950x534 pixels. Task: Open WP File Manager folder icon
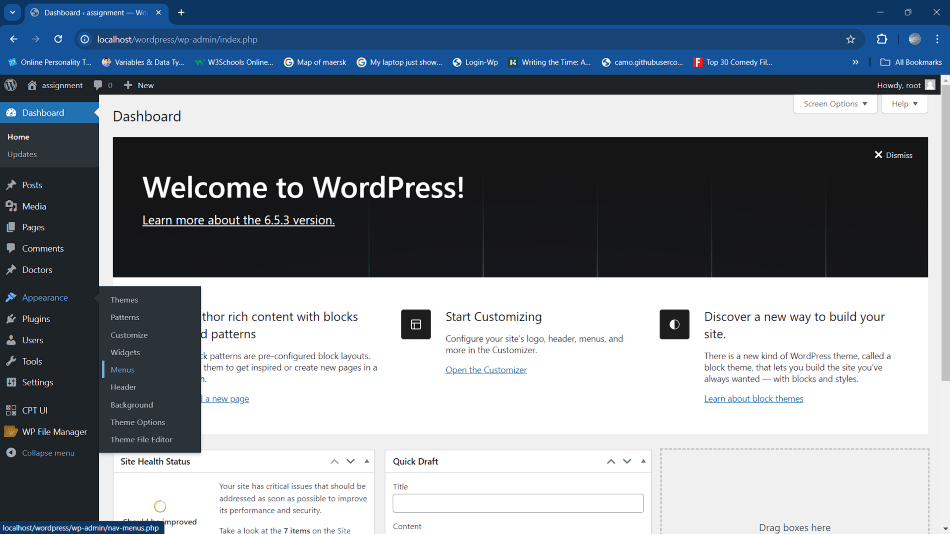pyautogui.click(x=11, y=432)
